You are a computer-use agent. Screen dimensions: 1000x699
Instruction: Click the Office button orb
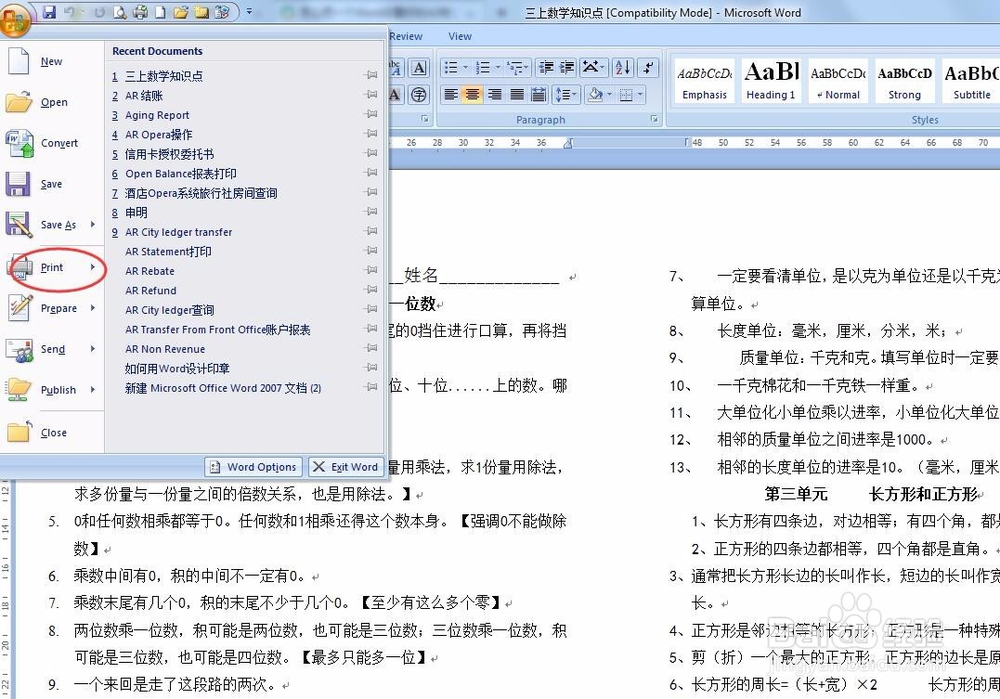pyautogui.click(x=15, y=19)
